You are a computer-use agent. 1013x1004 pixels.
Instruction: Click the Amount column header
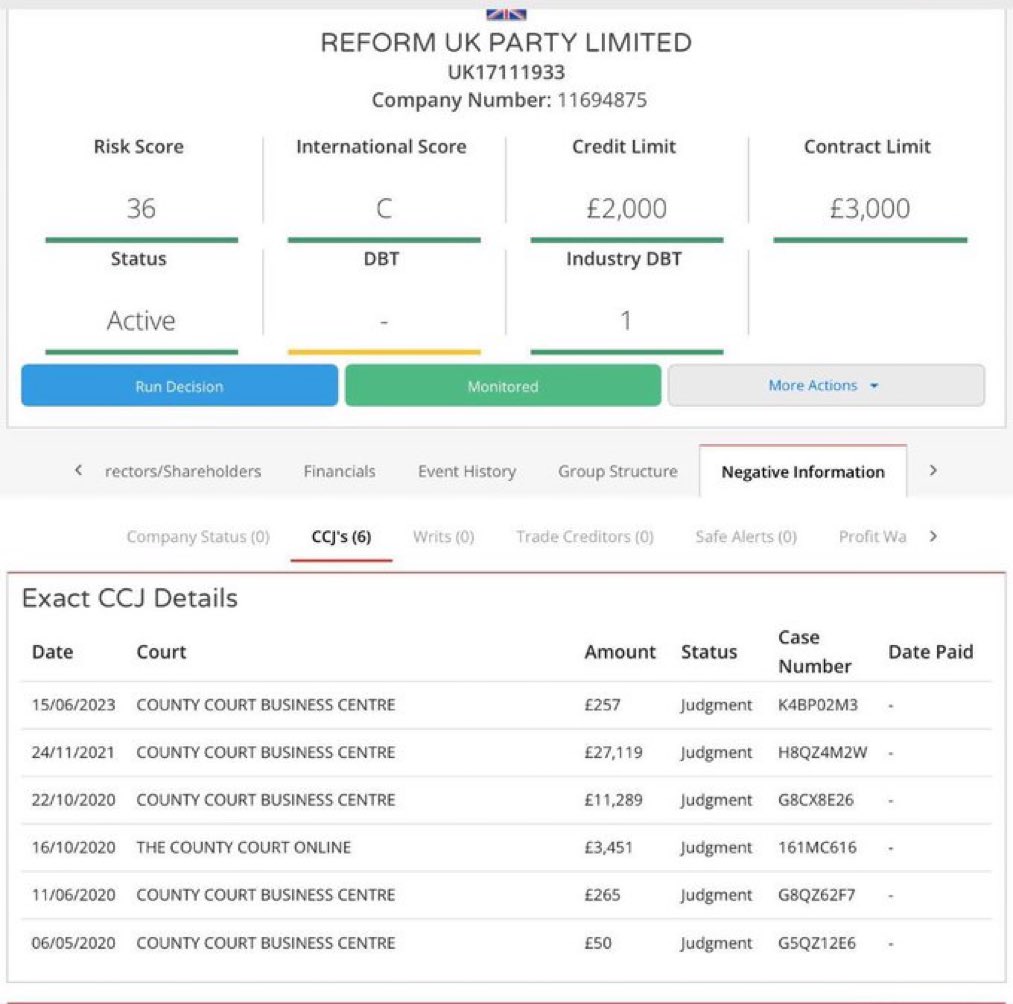(x=620, y=652)
